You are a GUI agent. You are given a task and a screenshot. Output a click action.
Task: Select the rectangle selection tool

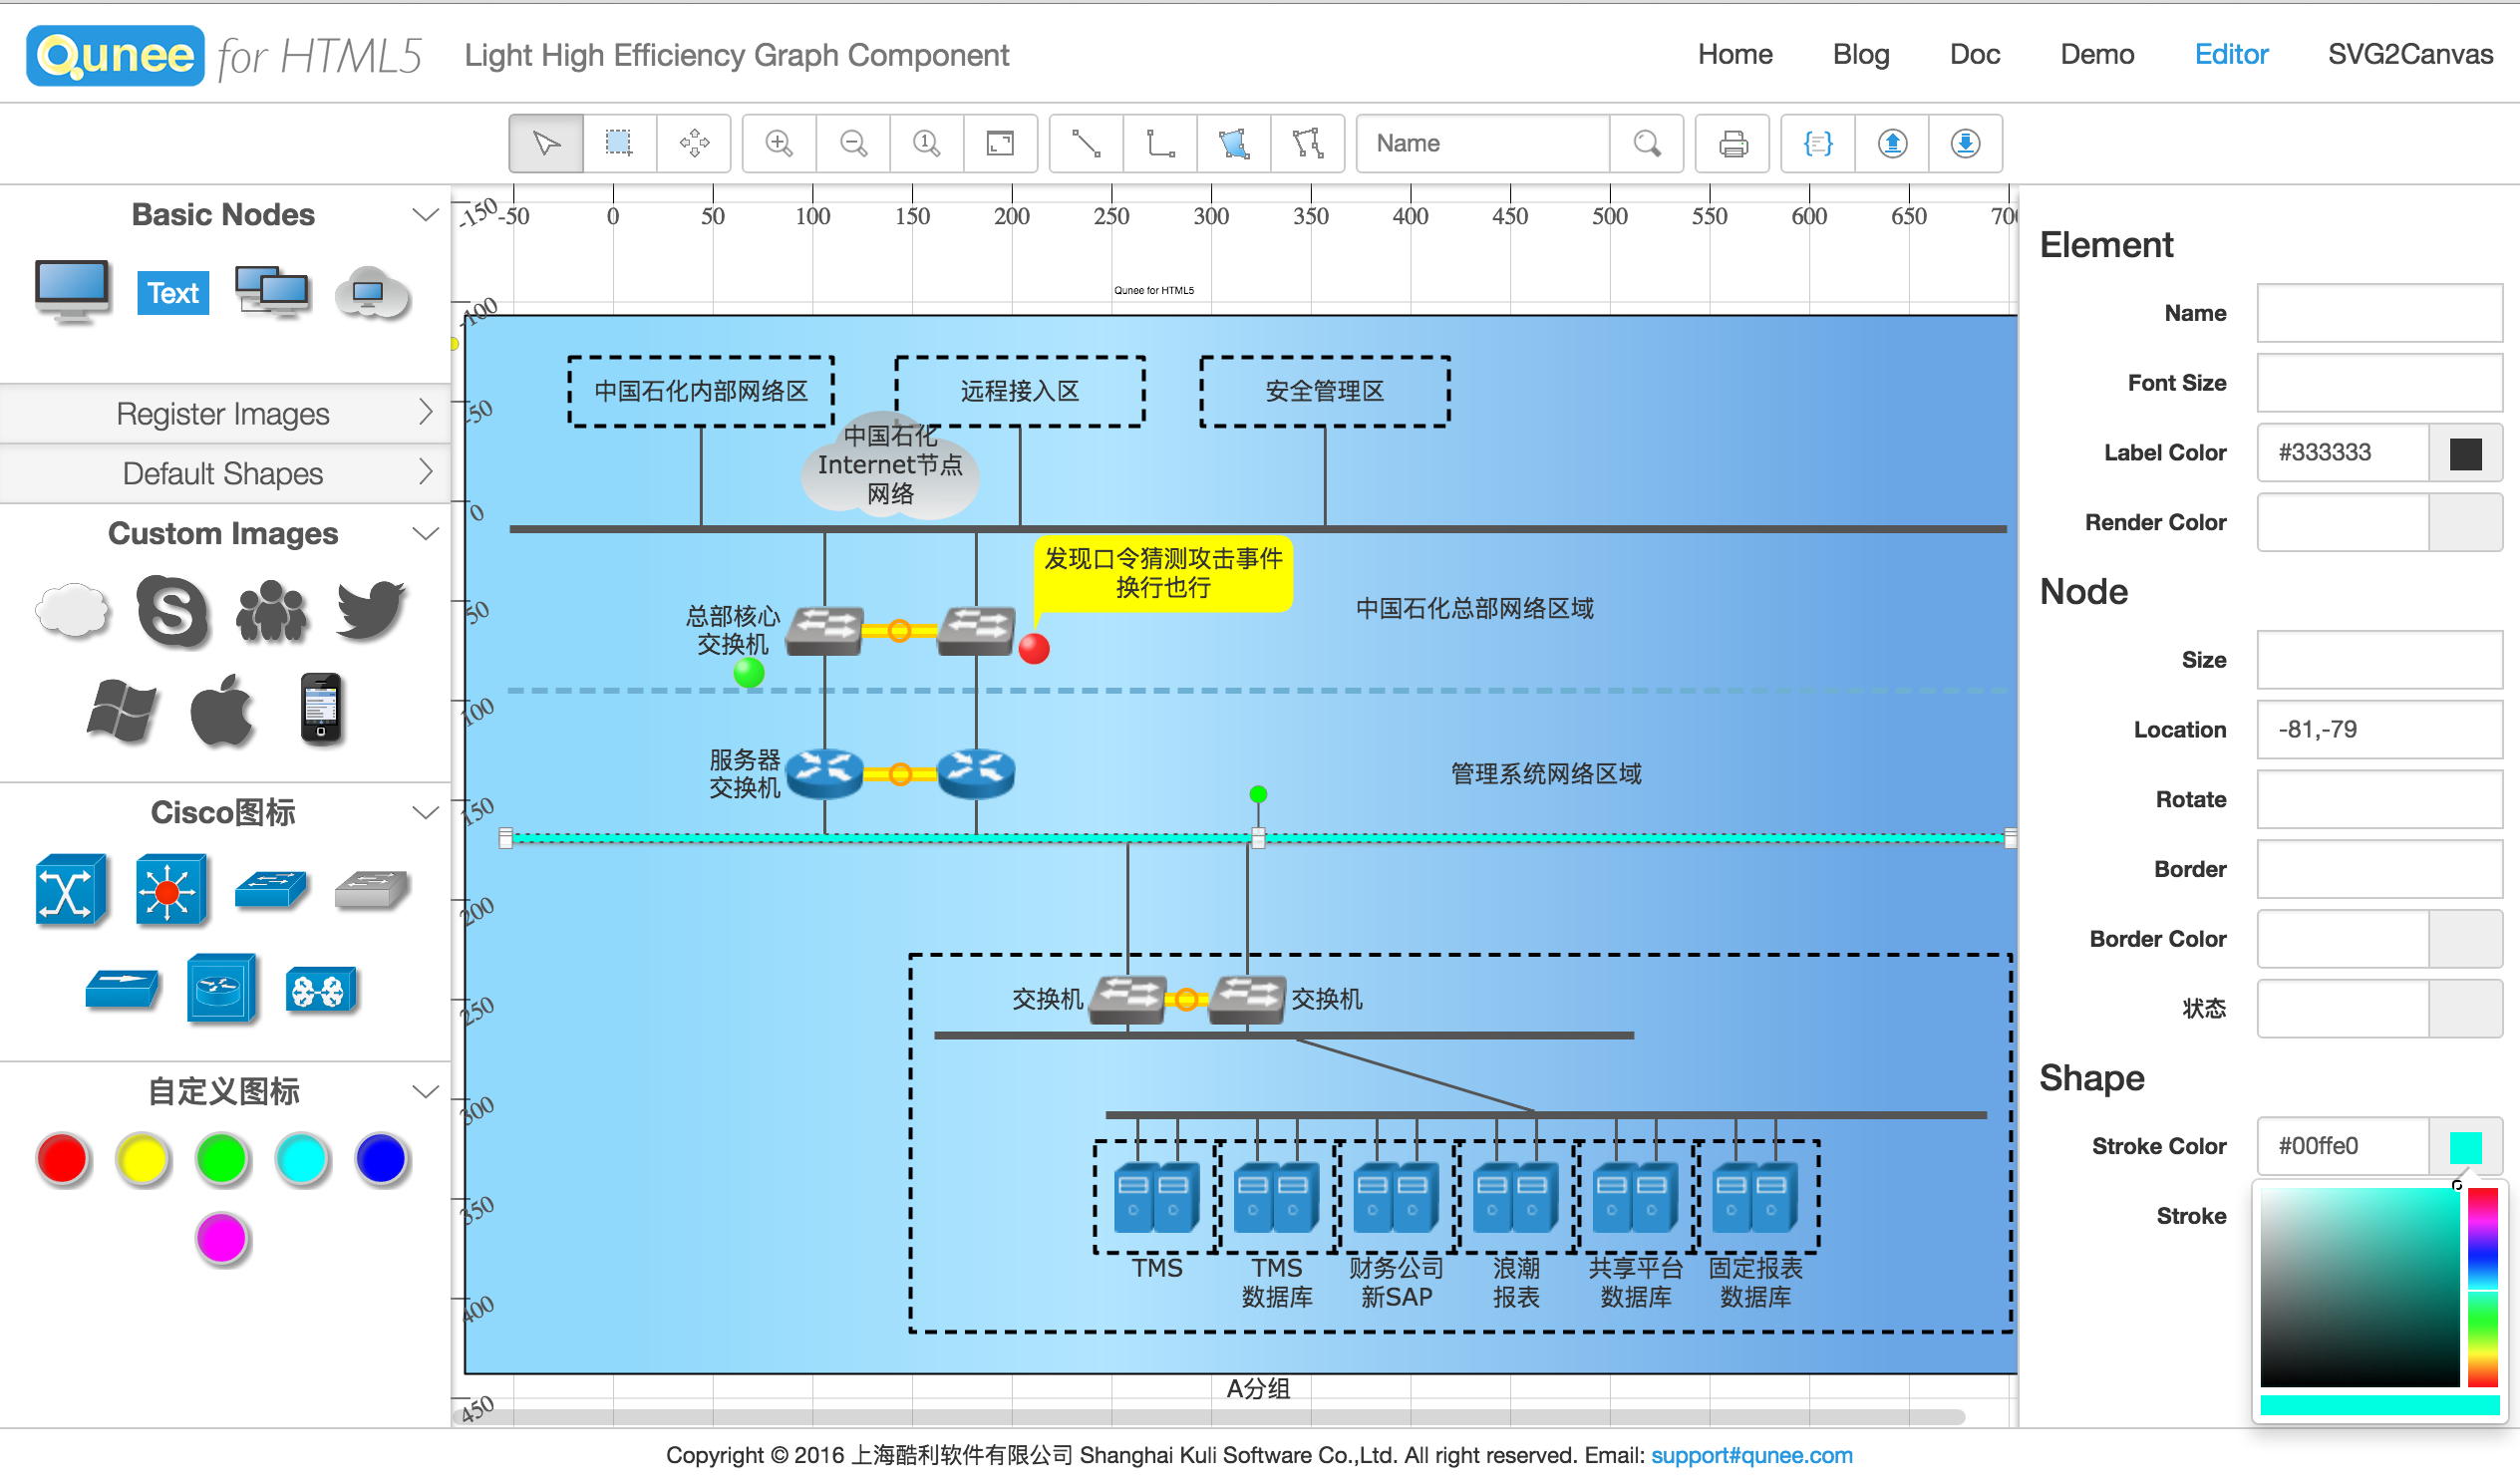click(619, 143)
